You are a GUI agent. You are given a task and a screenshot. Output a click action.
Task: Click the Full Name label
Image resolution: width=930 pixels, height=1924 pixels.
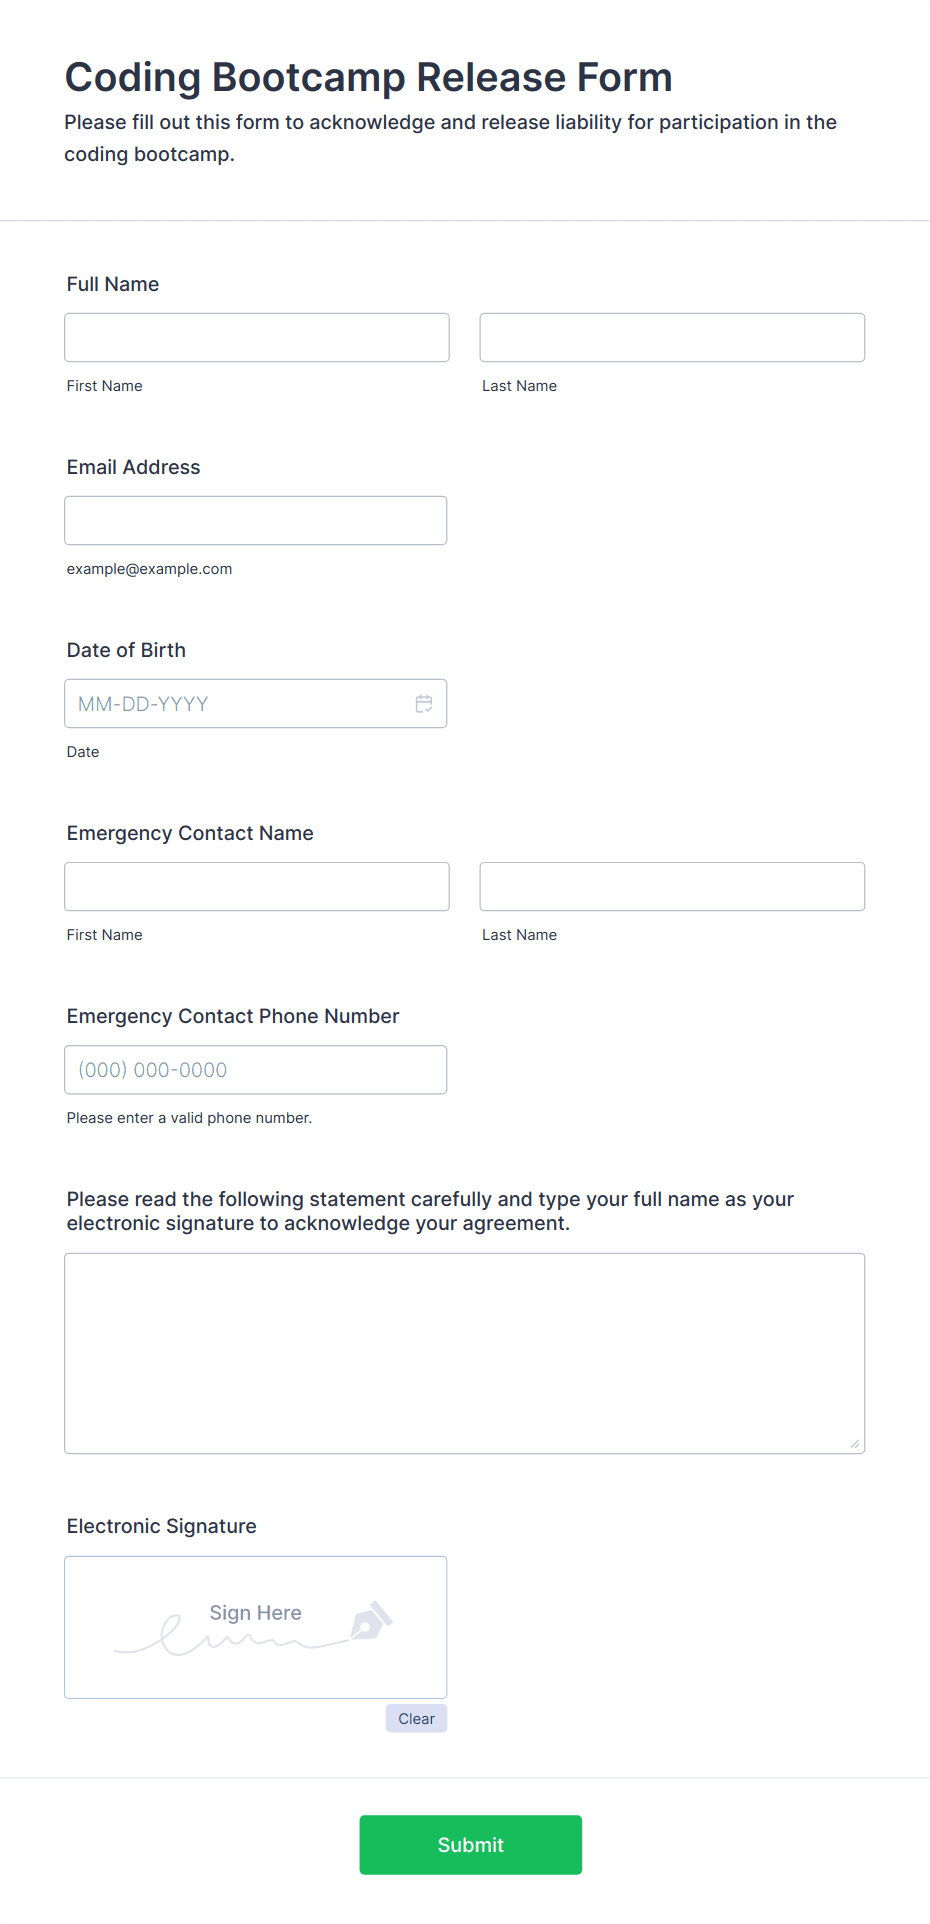pos(113,284)
